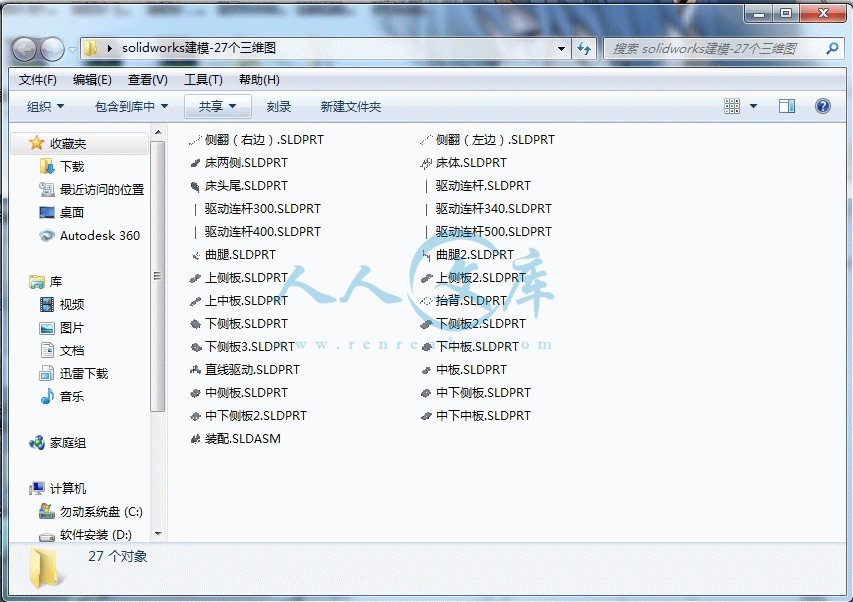Click the blue help question mark icon
Viewport: 853px width, 602px height.
coord(823,106)
